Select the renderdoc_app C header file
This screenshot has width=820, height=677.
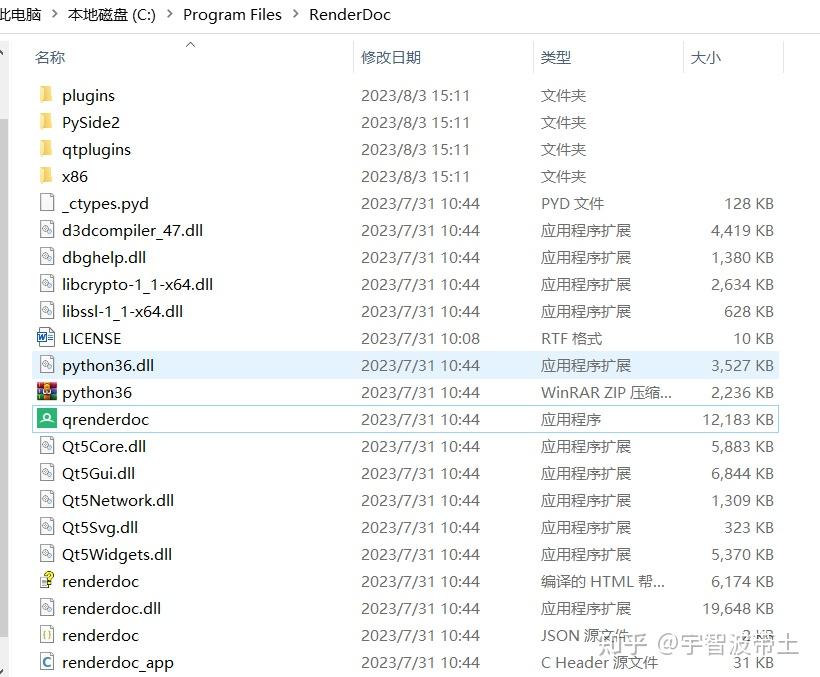point(120,662)
